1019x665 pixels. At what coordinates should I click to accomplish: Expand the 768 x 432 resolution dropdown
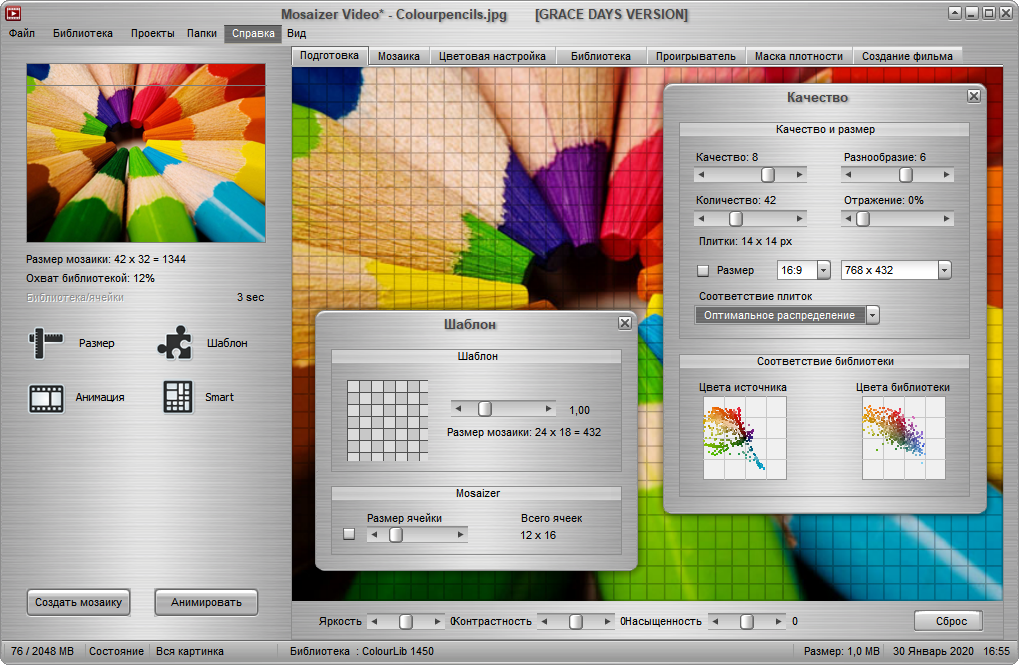(x=944, y=270)
